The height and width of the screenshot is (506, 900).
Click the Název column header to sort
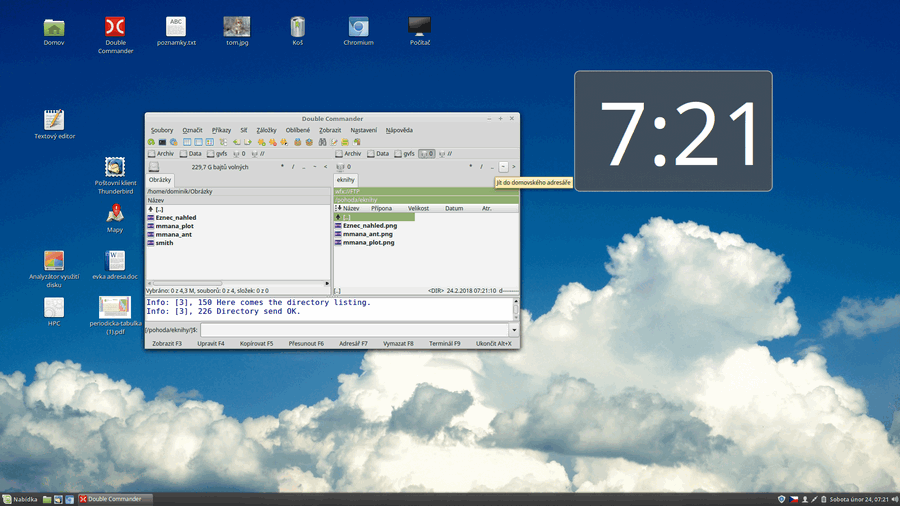click(x=350, y=208)
